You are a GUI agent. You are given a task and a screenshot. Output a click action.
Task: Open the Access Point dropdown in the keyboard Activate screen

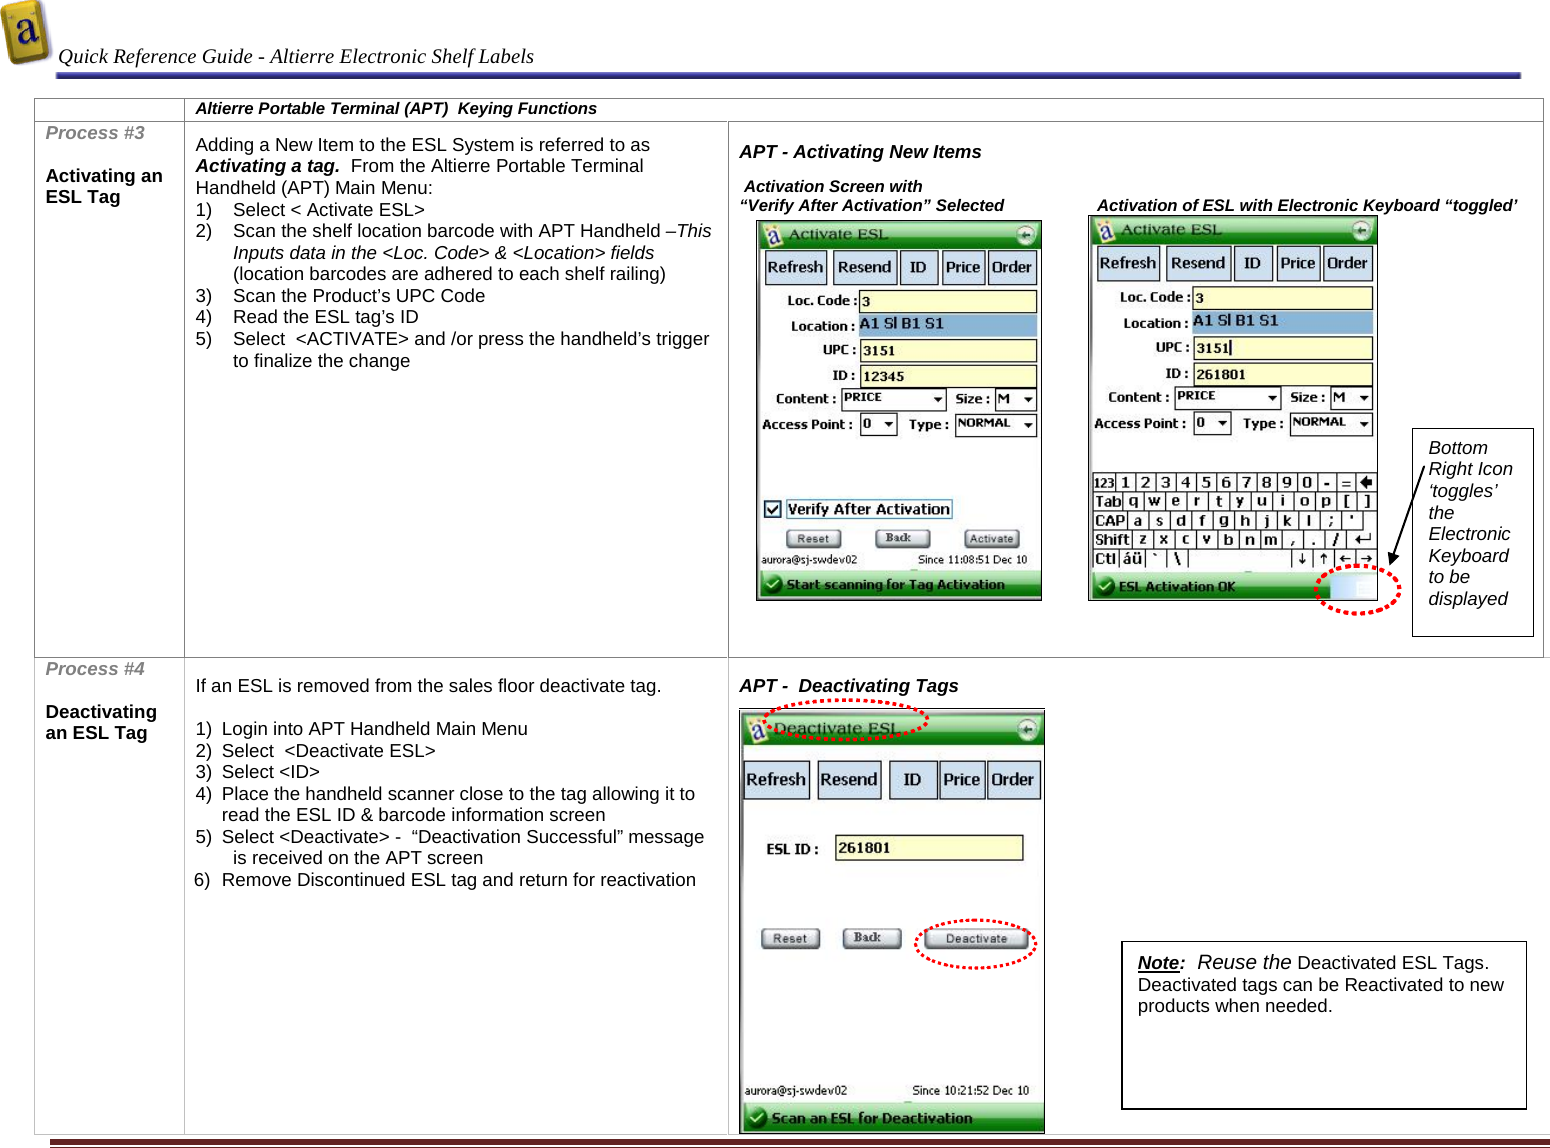tap(1212, 423)
